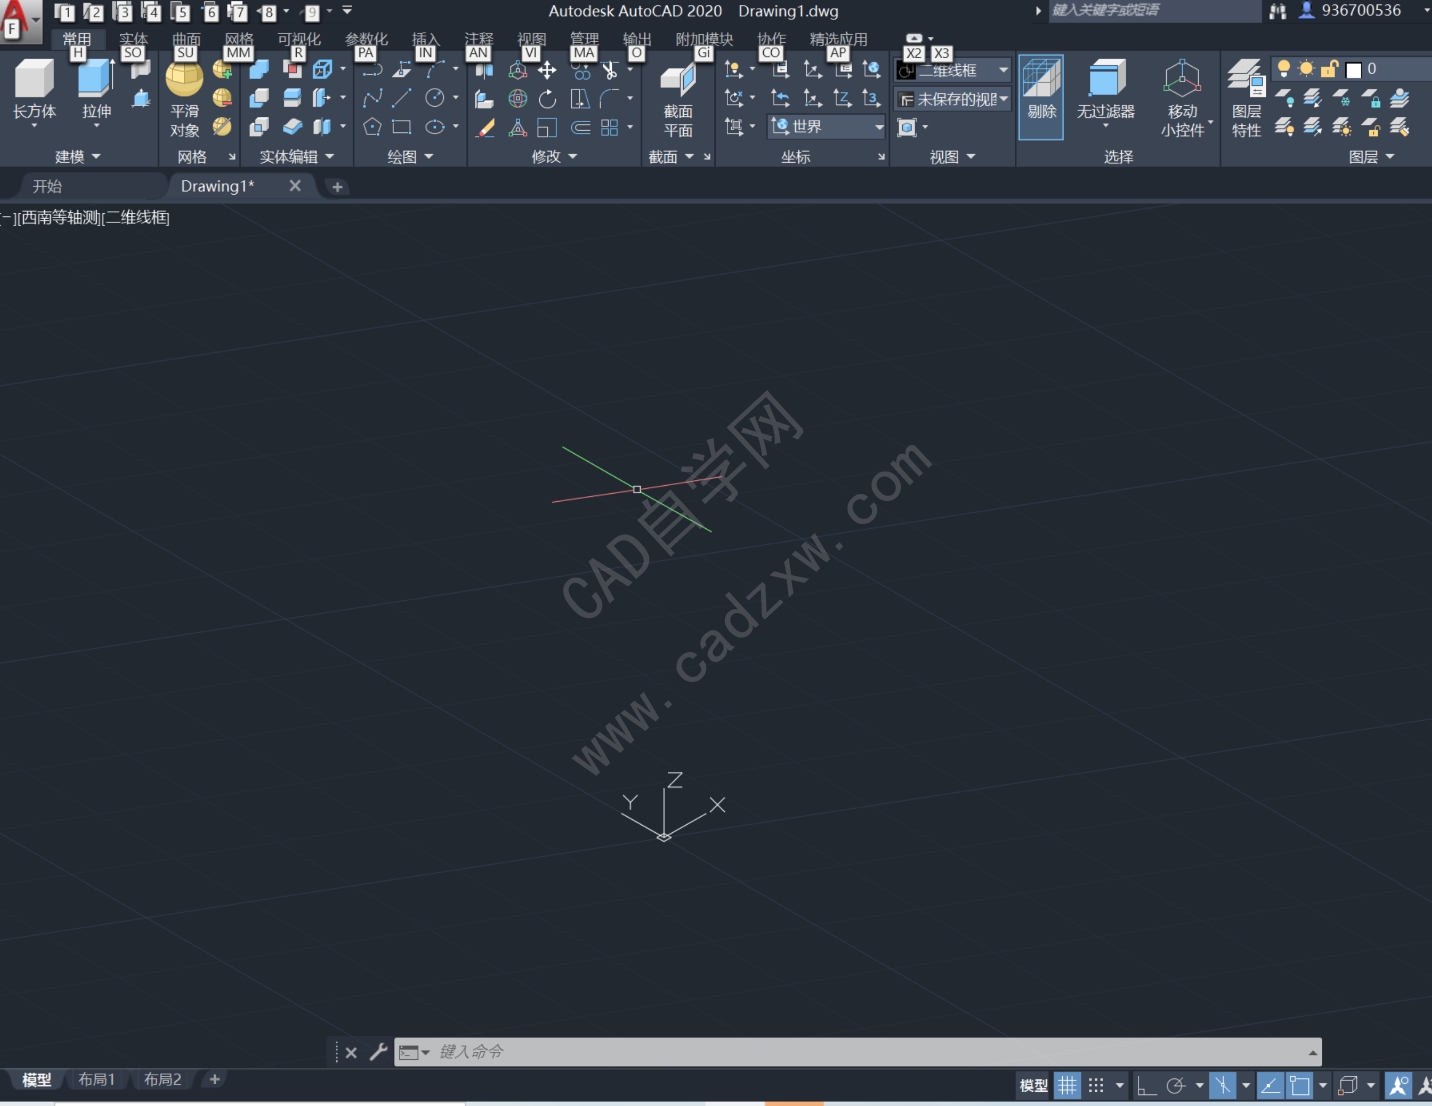
Task: Toggle ortho mode in status bar
Action: point(1146,1085)
